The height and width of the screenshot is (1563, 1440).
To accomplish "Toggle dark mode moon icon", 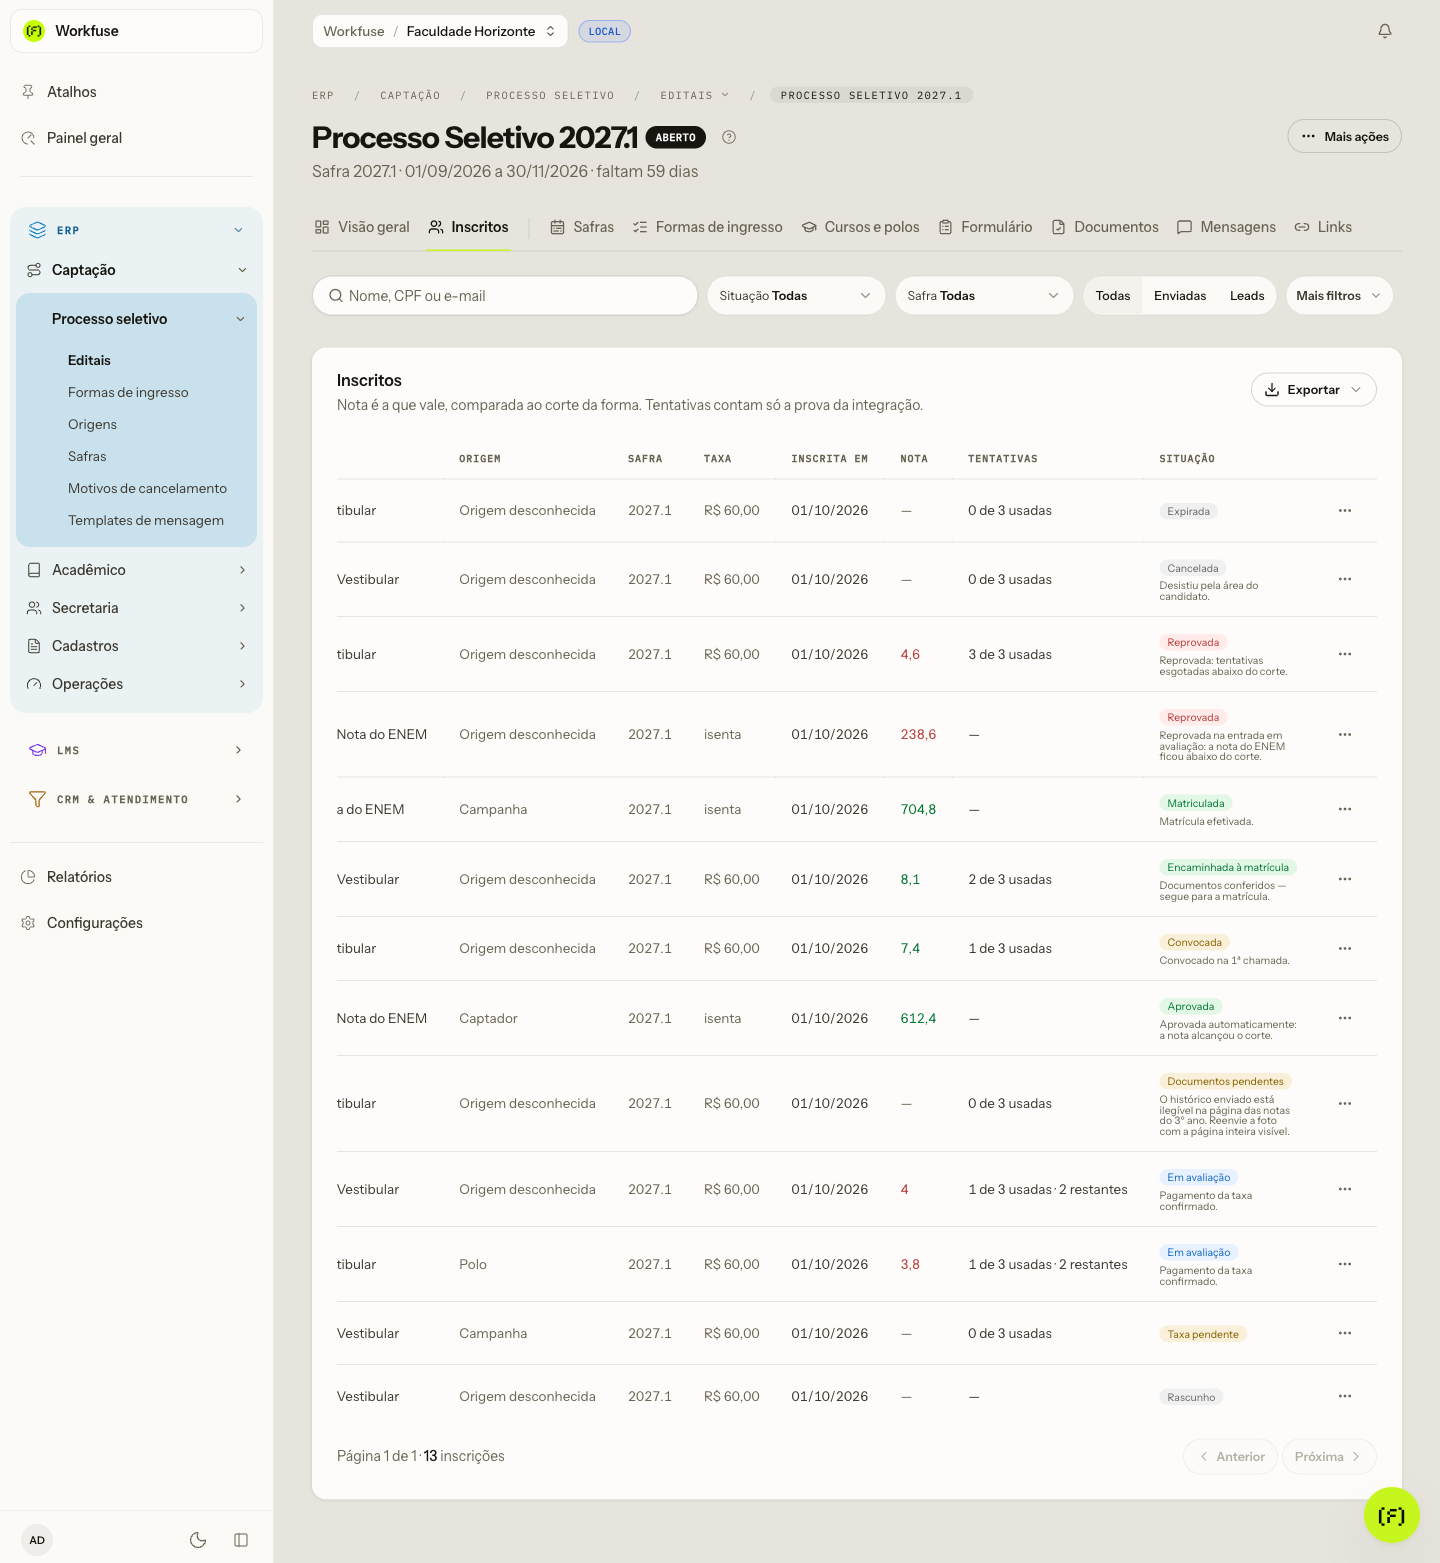I will click(x=198, y=1540).
